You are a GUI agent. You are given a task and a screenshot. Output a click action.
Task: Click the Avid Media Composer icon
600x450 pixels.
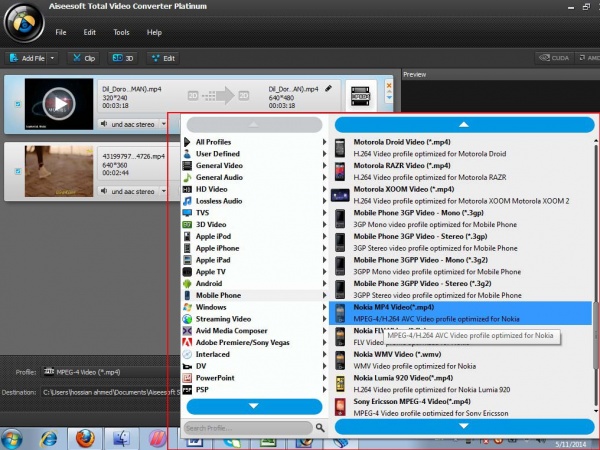click(187, 331)
